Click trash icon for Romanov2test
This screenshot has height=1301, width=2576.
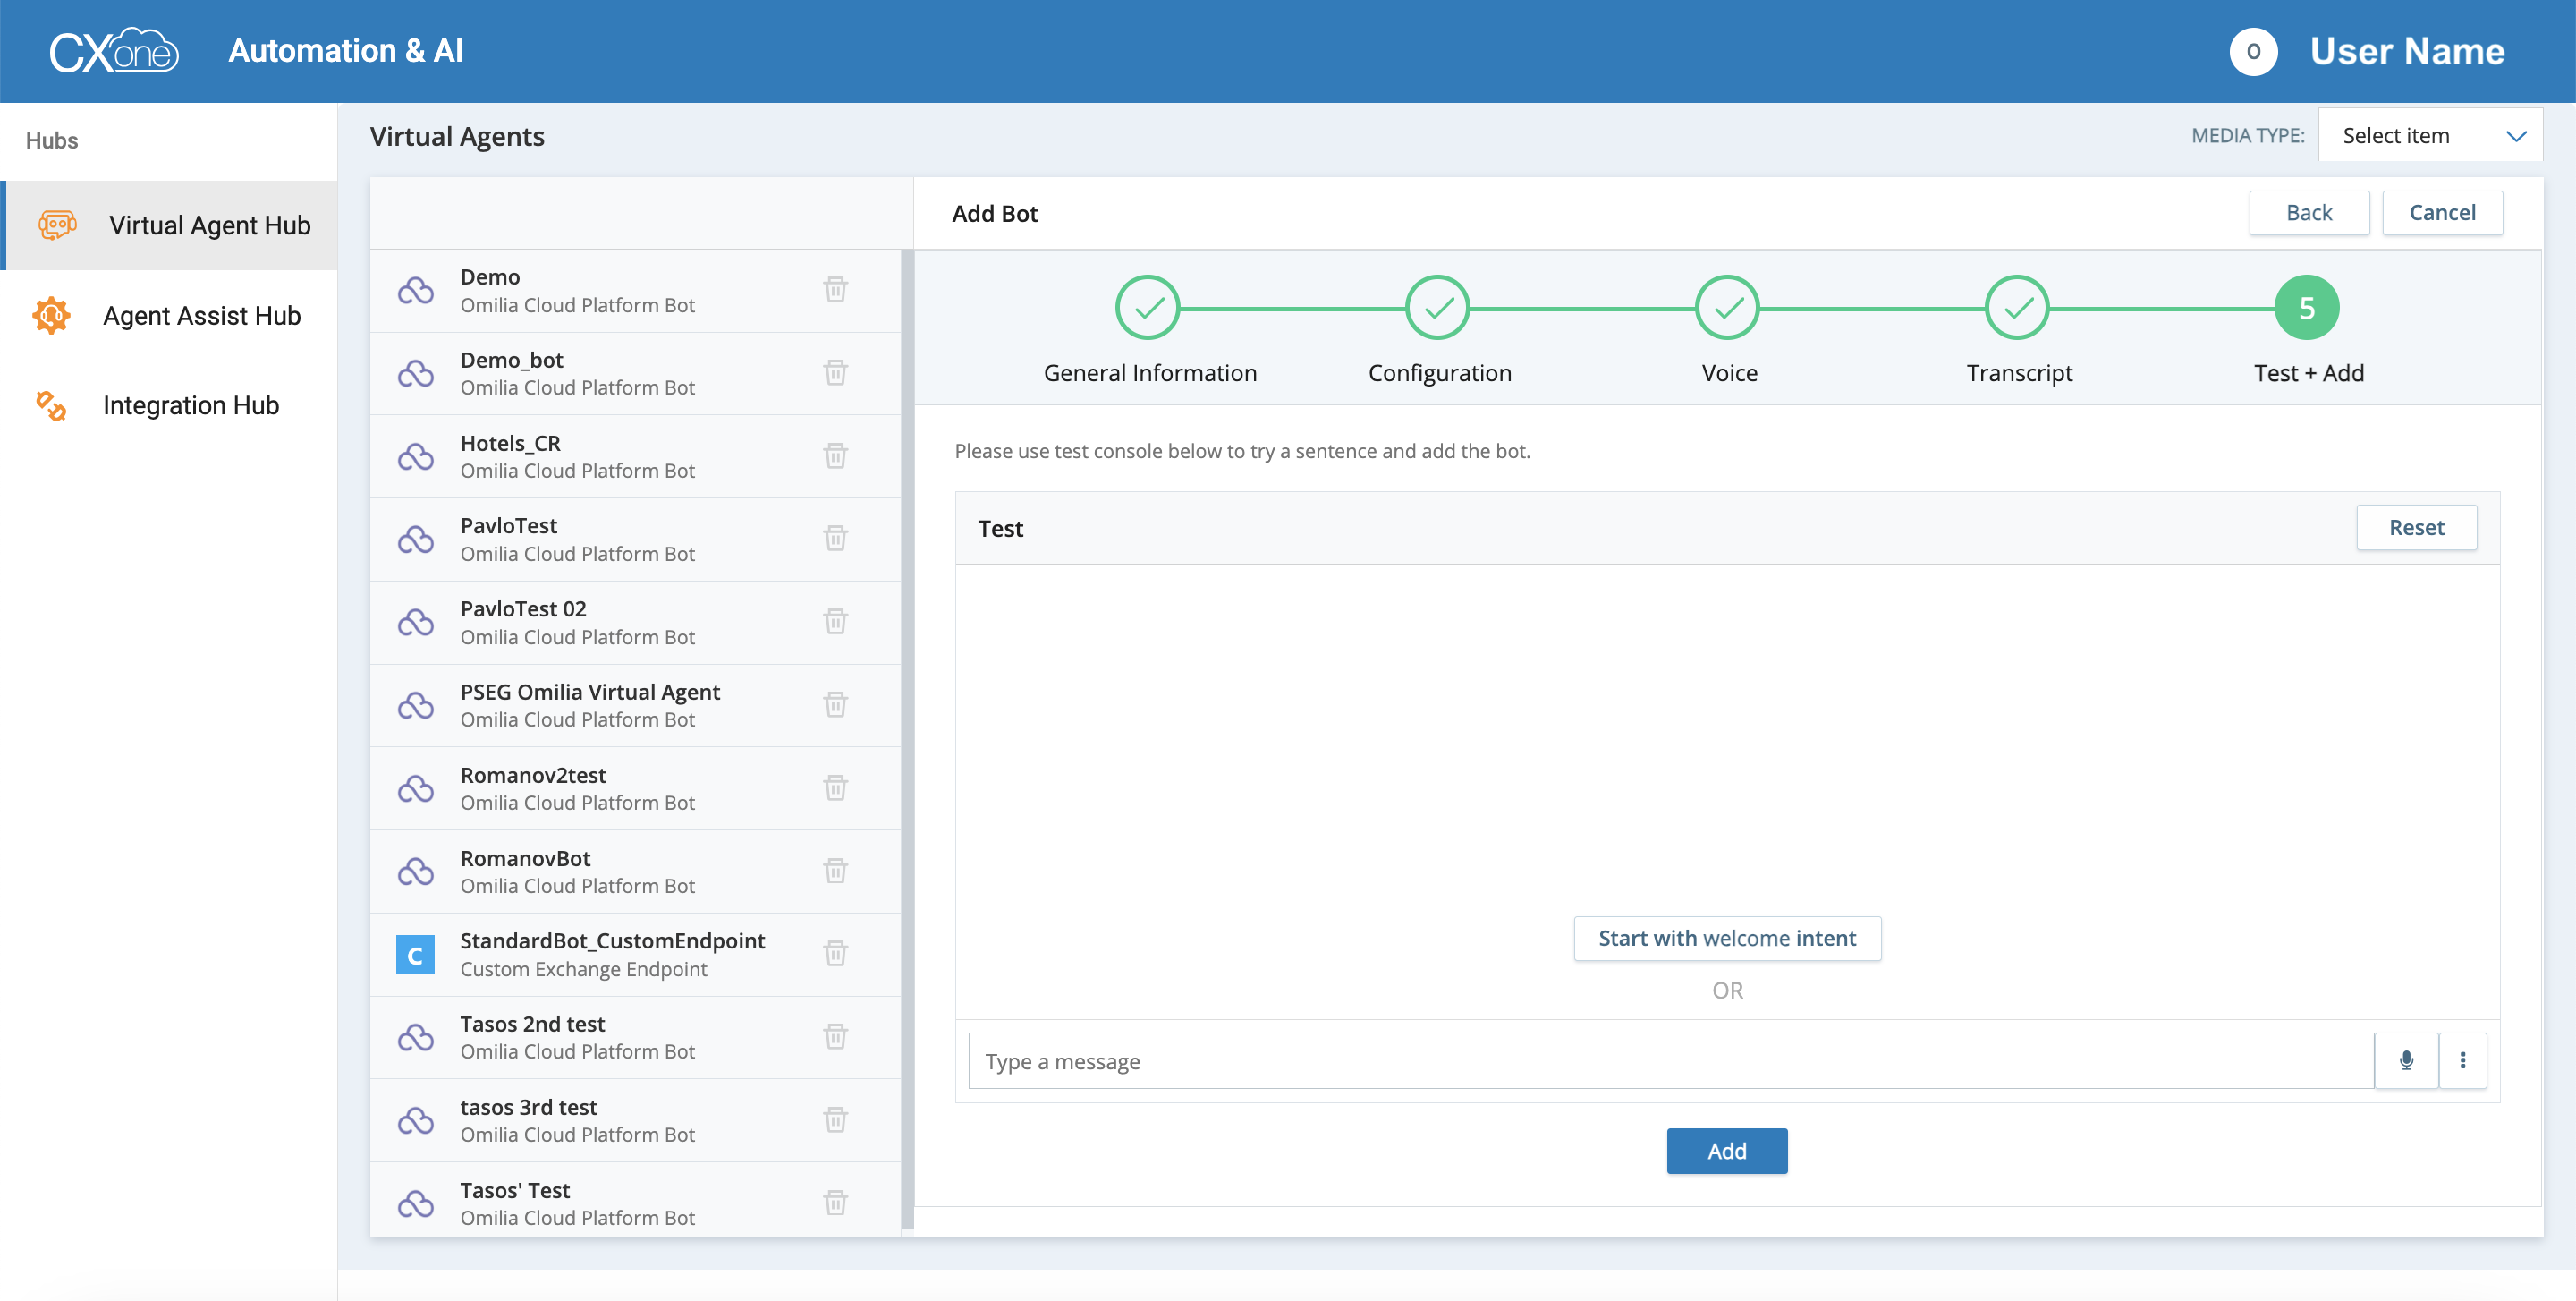pyautogui.click(x=835, y=787)
